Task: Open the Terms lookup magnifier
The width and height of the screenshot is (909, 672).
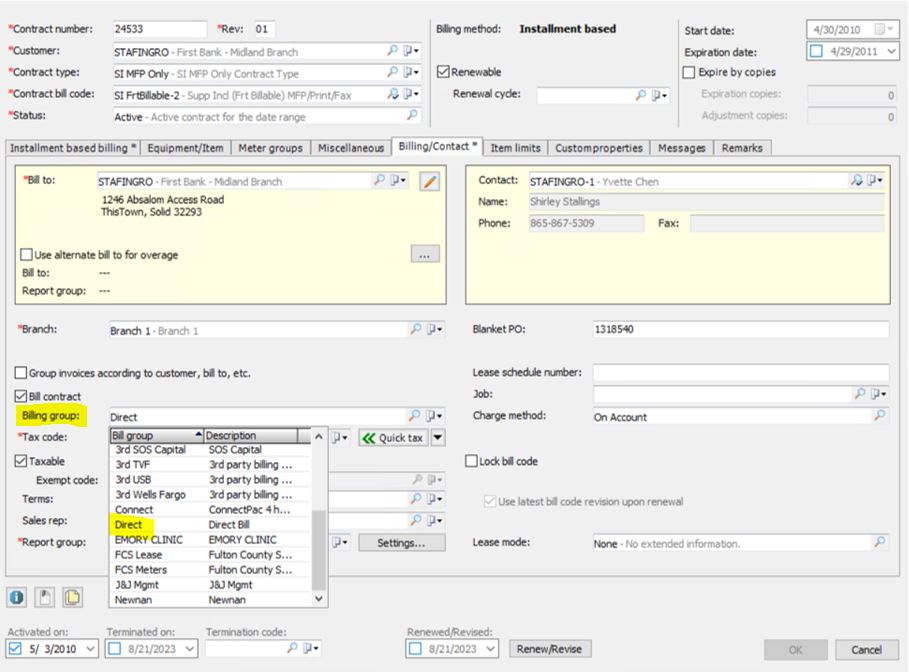Action: click(416, 499)
